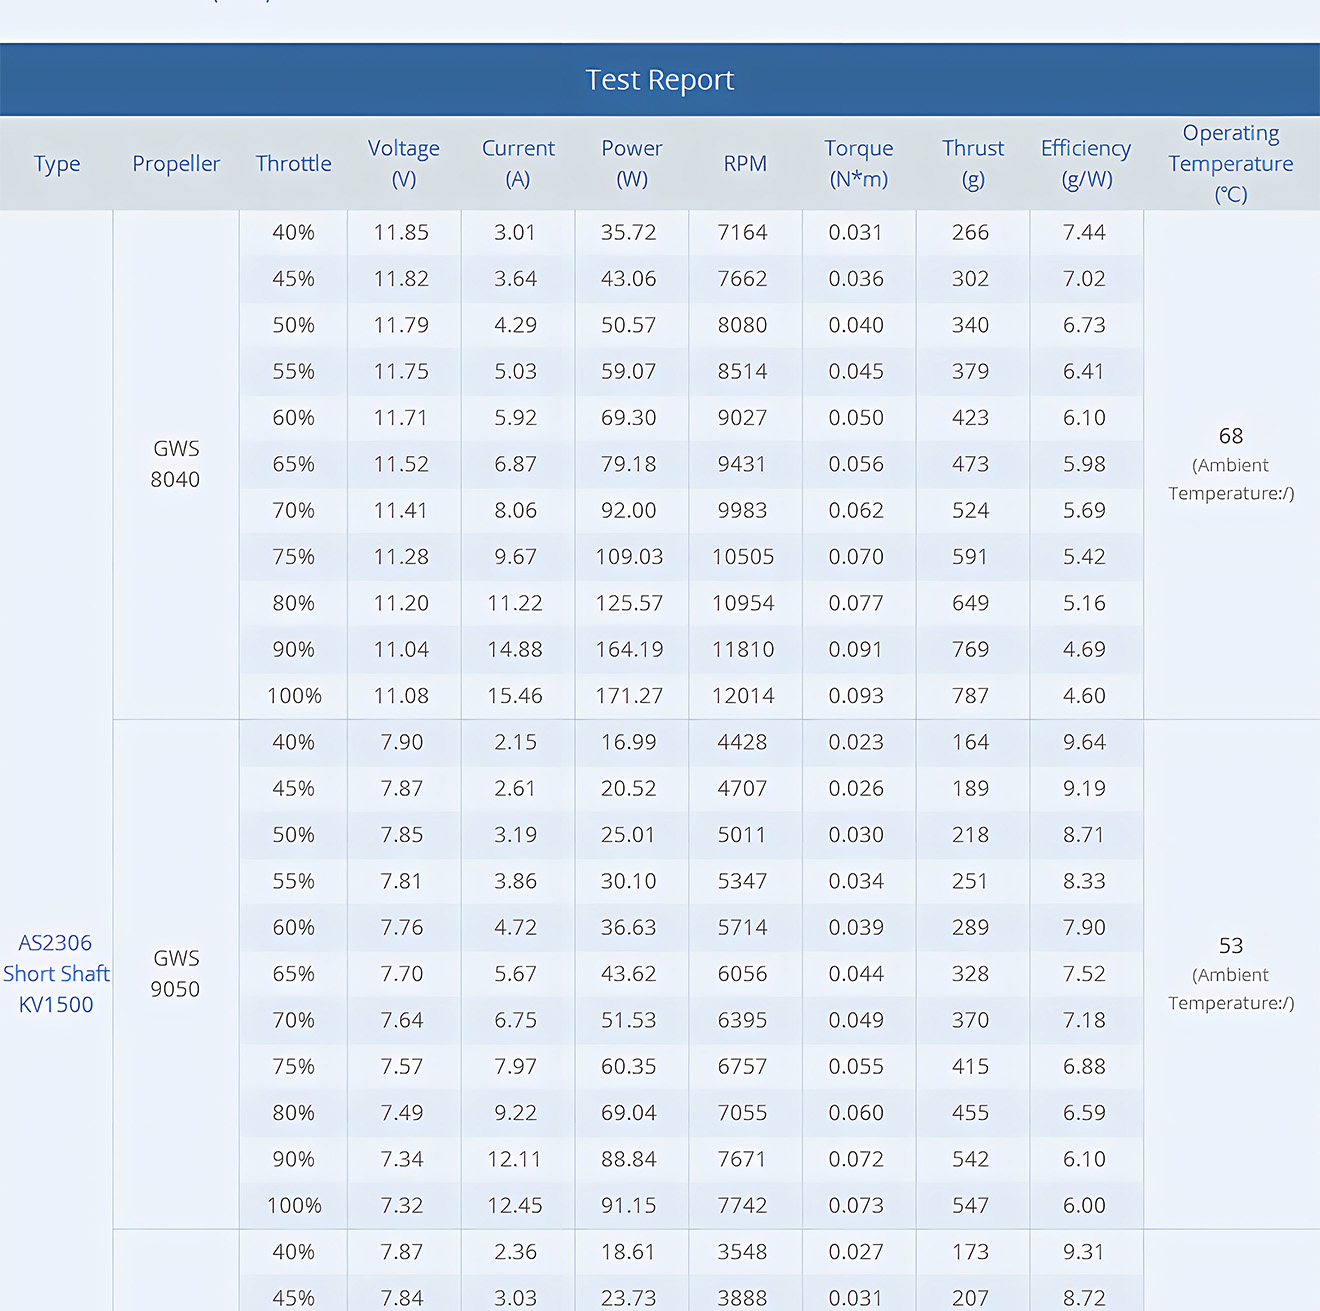
Task: Select the Type column header
Action: [57, 164]
